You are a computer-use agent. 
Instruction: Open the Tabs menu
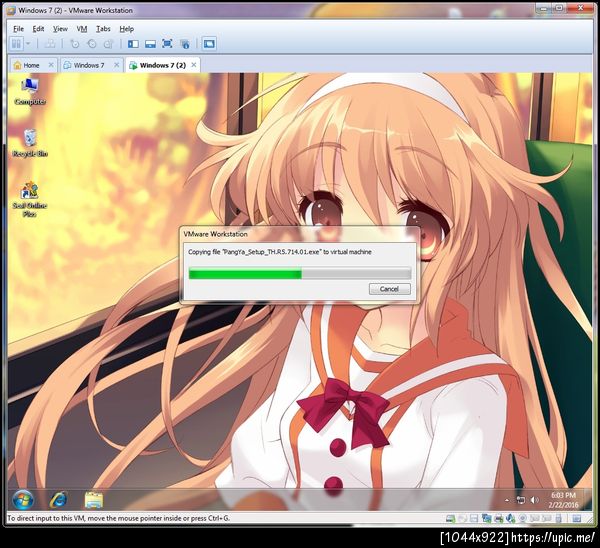[103, 29]
